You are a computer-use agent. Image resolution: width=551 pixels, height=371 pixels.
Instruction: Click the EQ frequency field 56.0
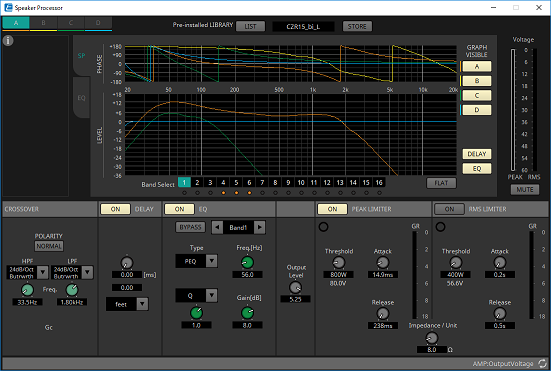pyautogui.click(x=247, y=274)
